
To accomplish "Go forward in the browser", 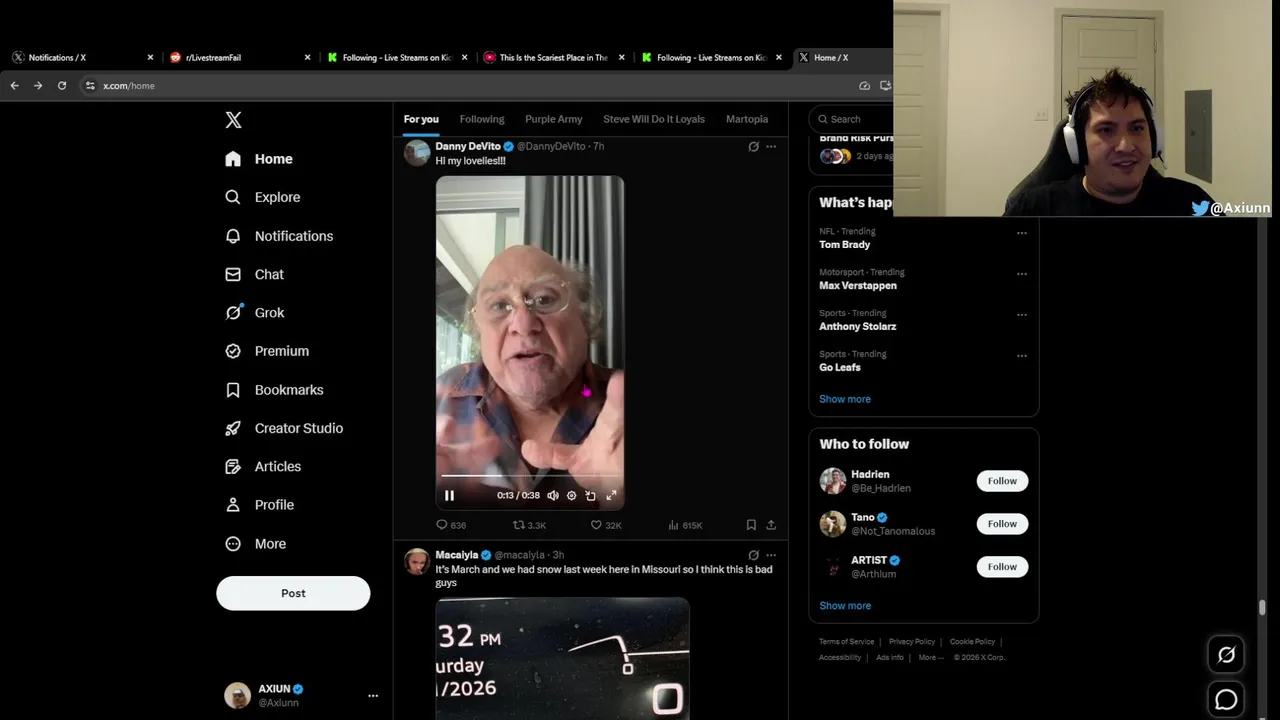I will (38, 86).
